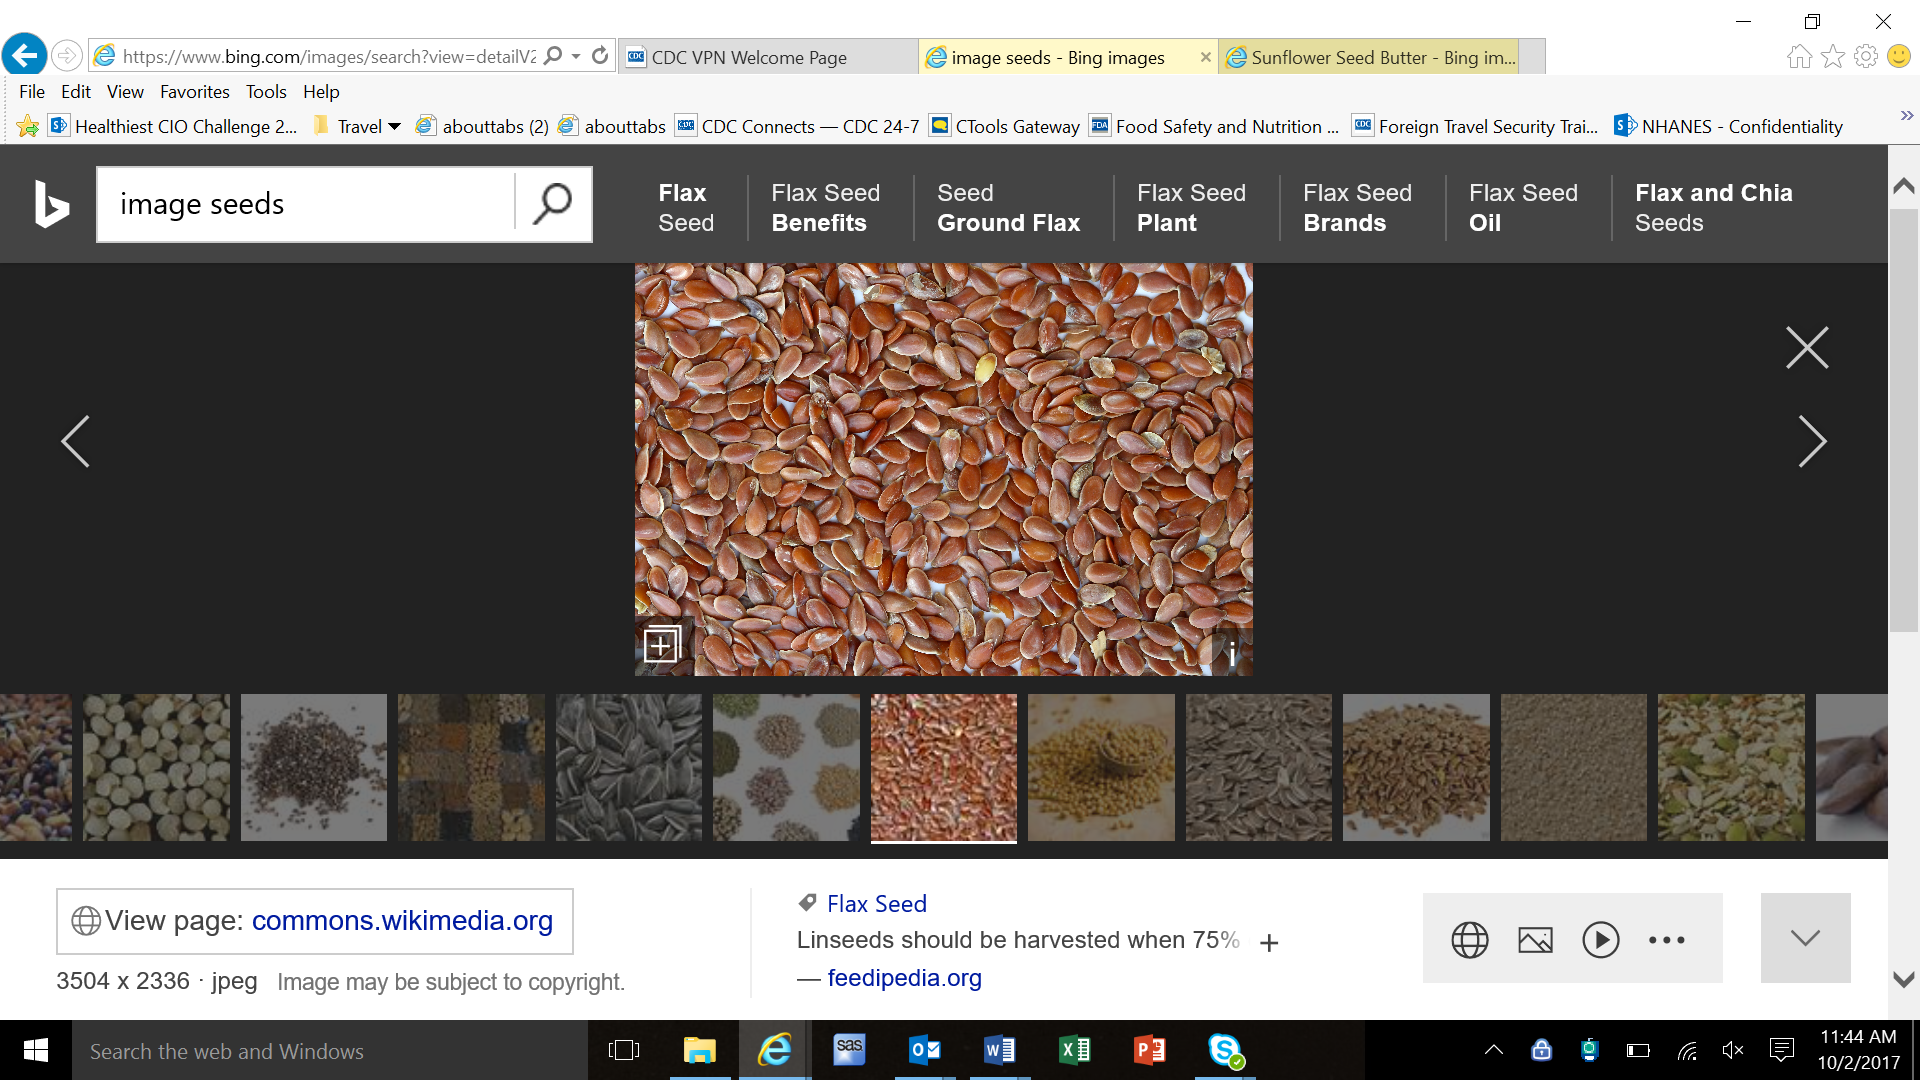This screenshot has width=1920, height=1080.
Task: Close the image detail view
Action: point(1807,348)
